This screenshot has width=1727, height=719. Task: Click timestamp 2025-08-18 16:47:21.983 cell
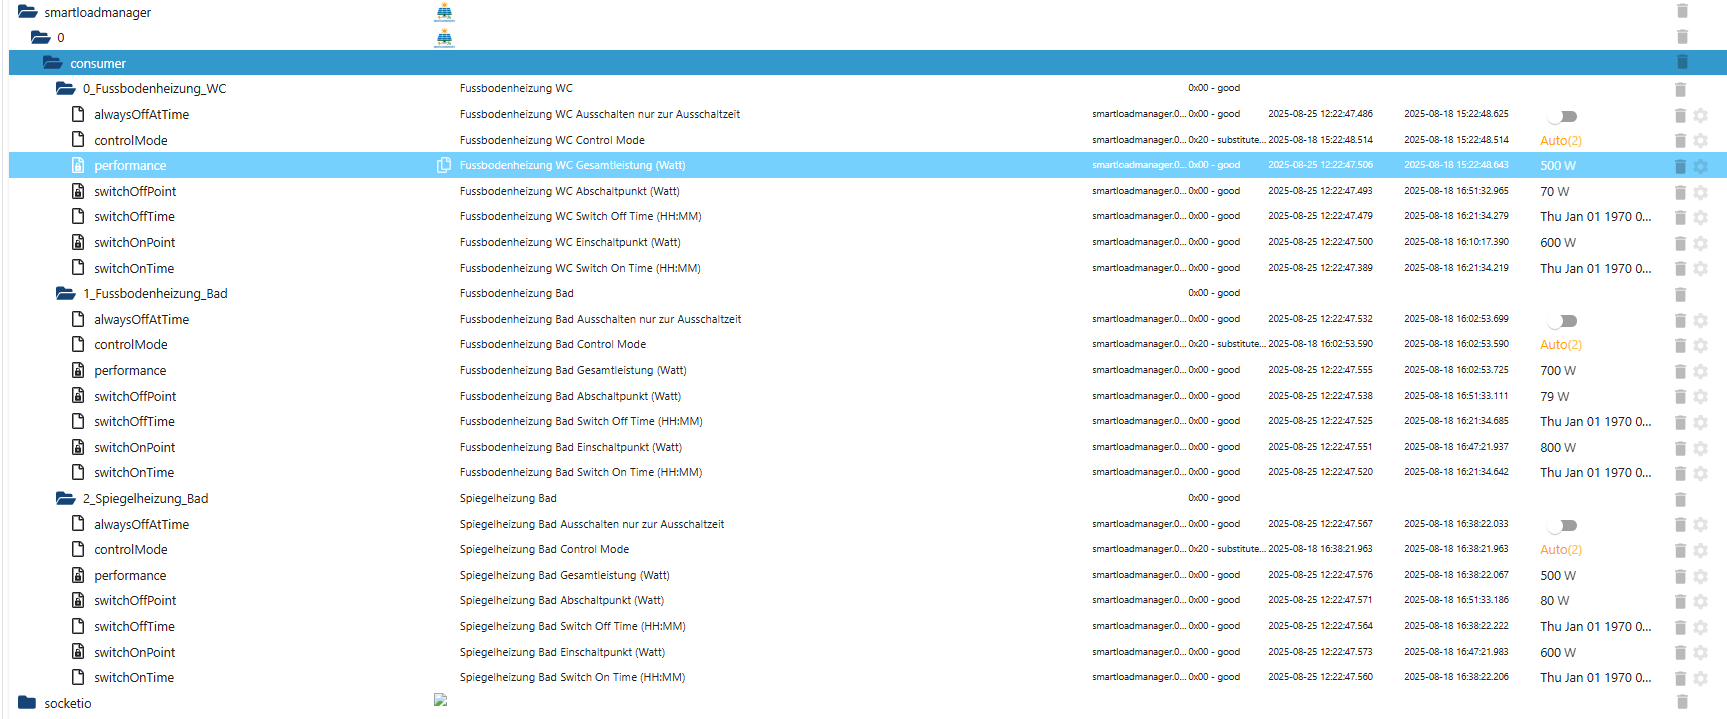pyautogui.click(x=1456, y=652)
